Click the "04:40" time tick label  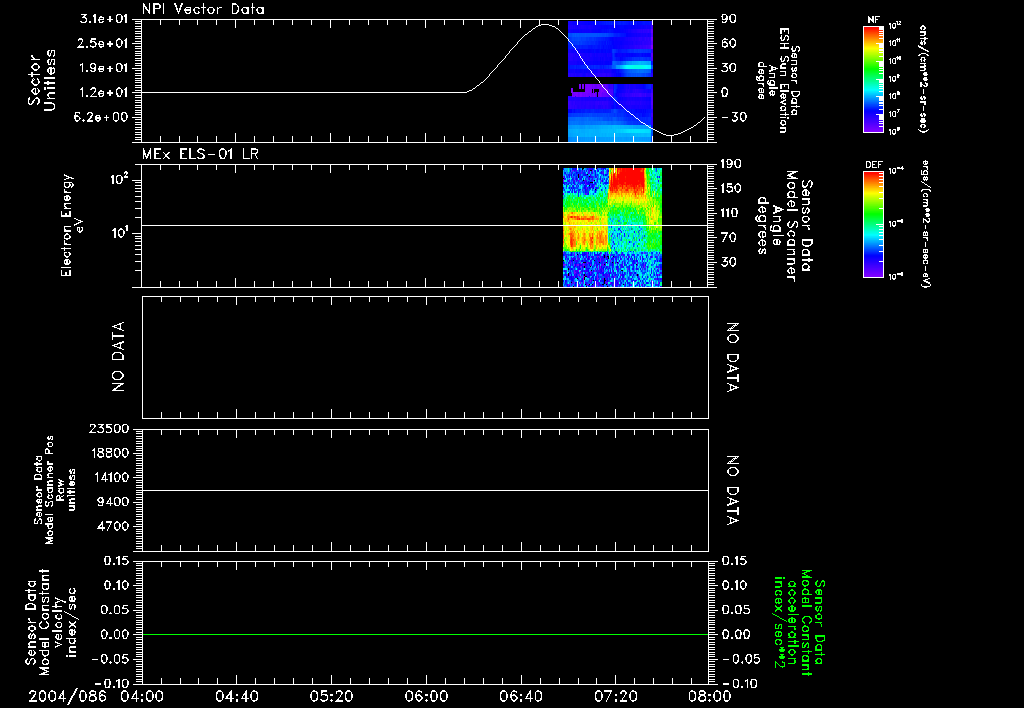[x=236, y=696]
